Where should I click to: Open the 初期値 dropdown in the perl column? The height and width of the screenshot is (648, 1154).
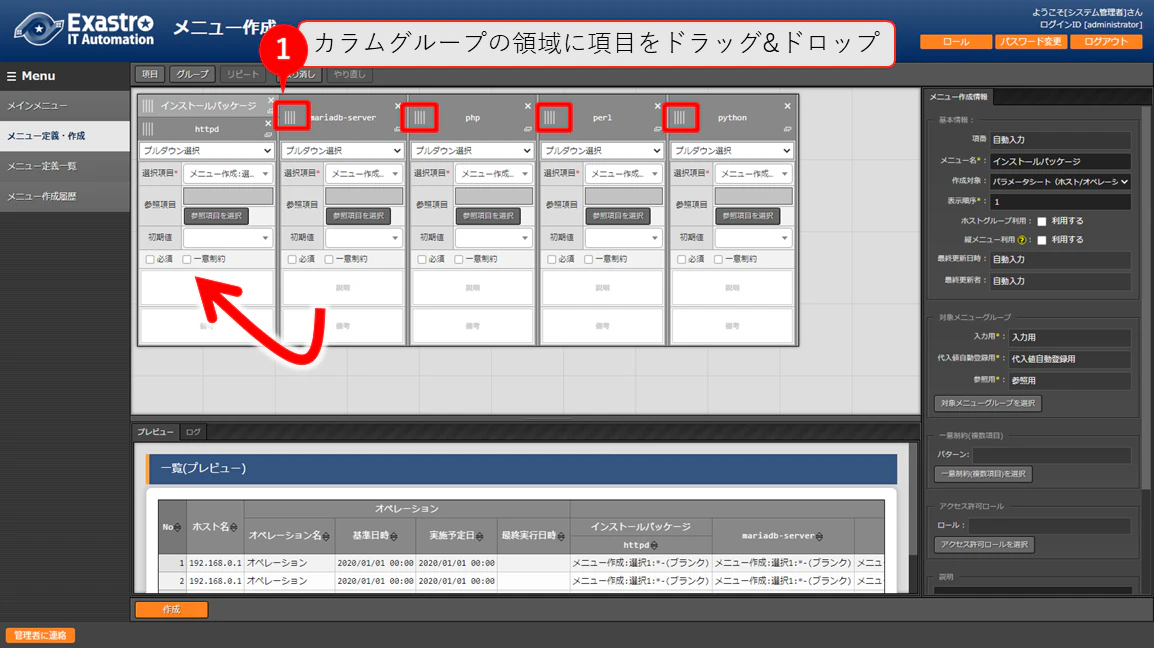pos(624,238)
